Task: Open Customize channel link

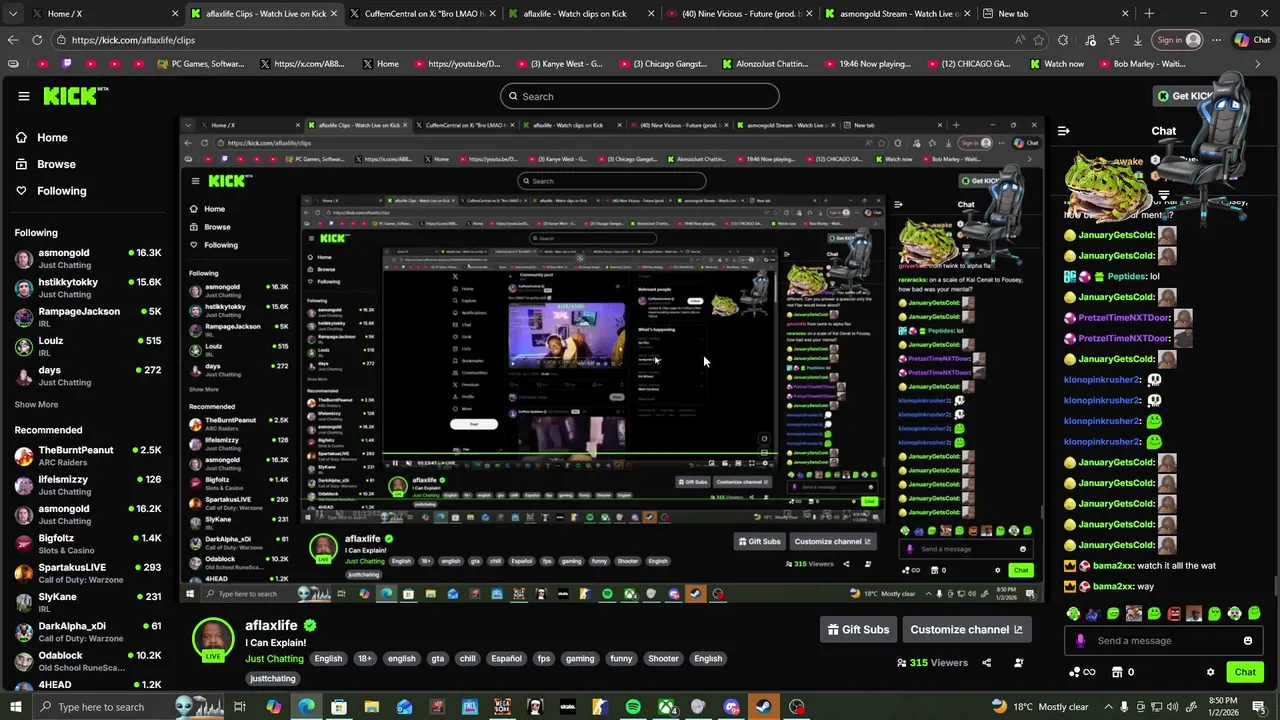Action: click(966, 630)
